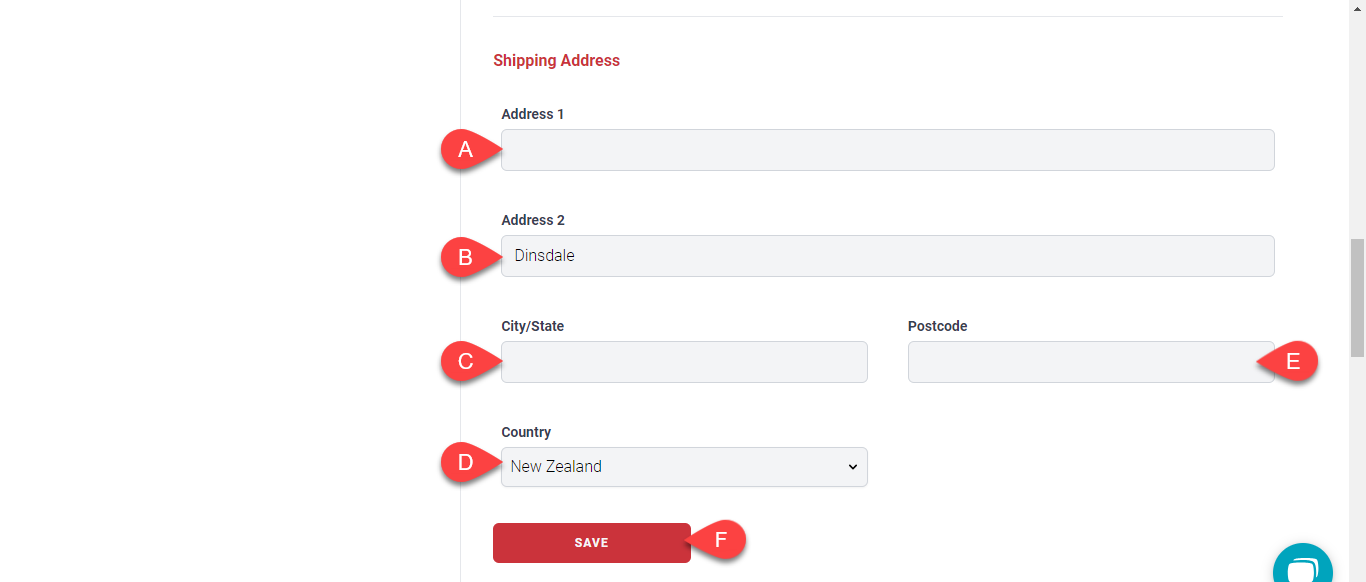Viewport: 1366px width, 582px height.
Task: Click the red E annotation marker
Action: coord(1294,362)
